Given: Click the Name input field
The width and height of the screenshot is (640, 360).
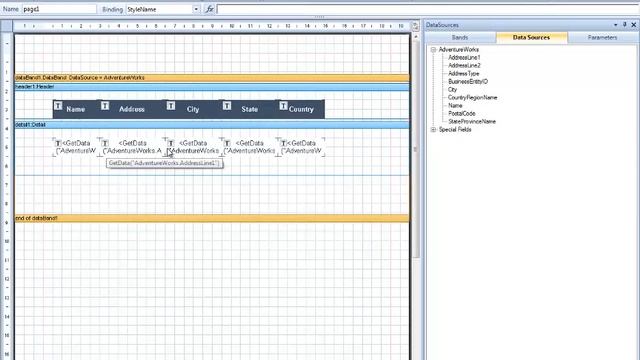Looking at the screenshot, I should click(59, 9).
